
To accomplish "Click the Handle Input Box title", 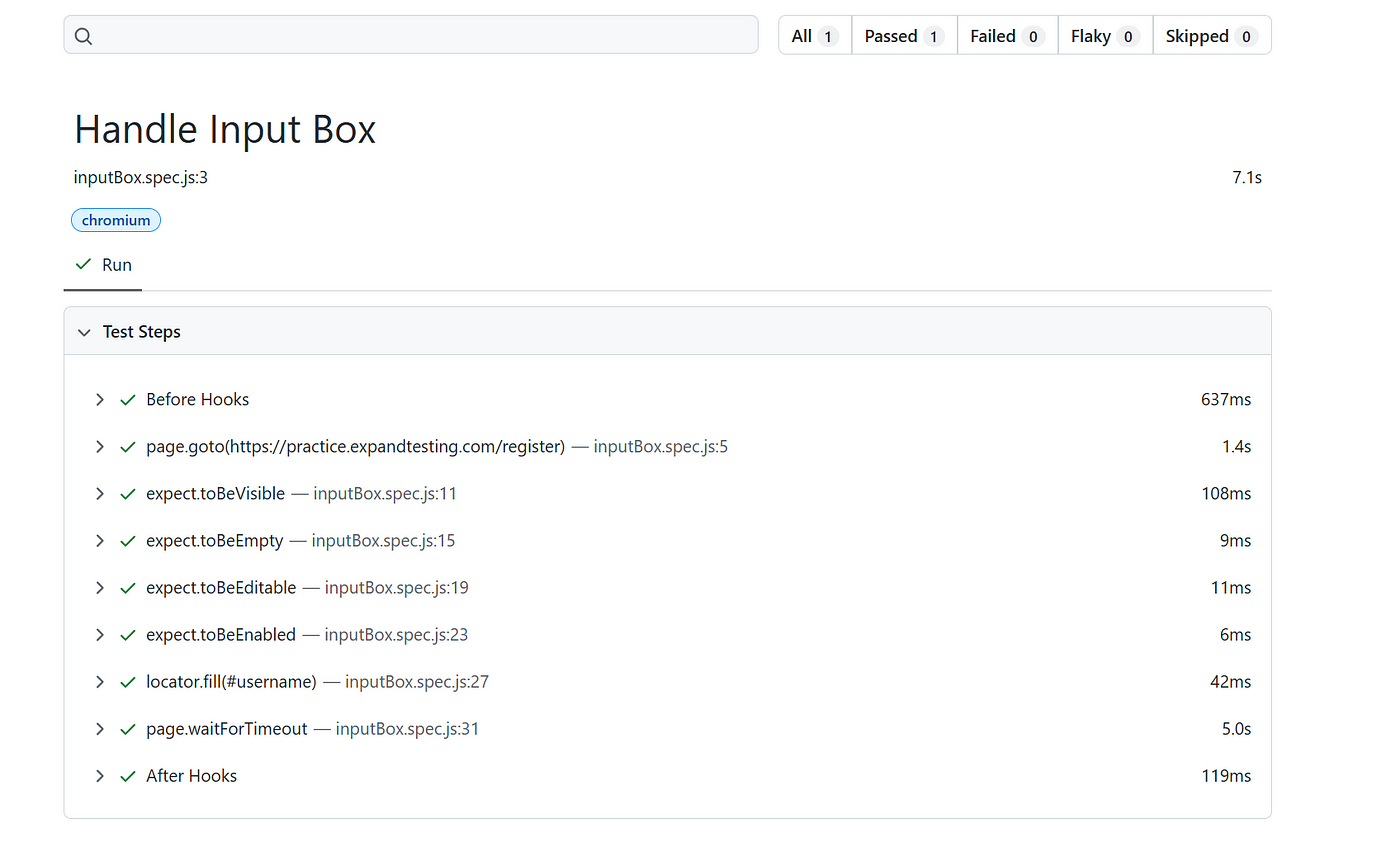I will [x=225, y=130].
